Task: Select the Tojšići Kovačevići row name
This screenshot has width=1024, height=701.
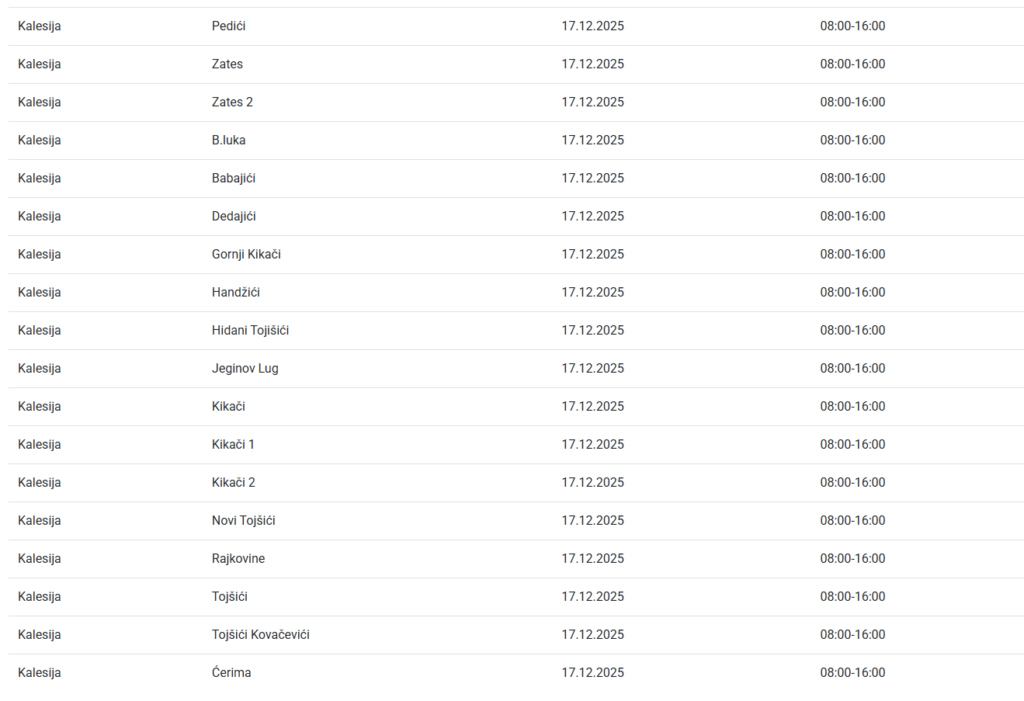Action: 260,634
